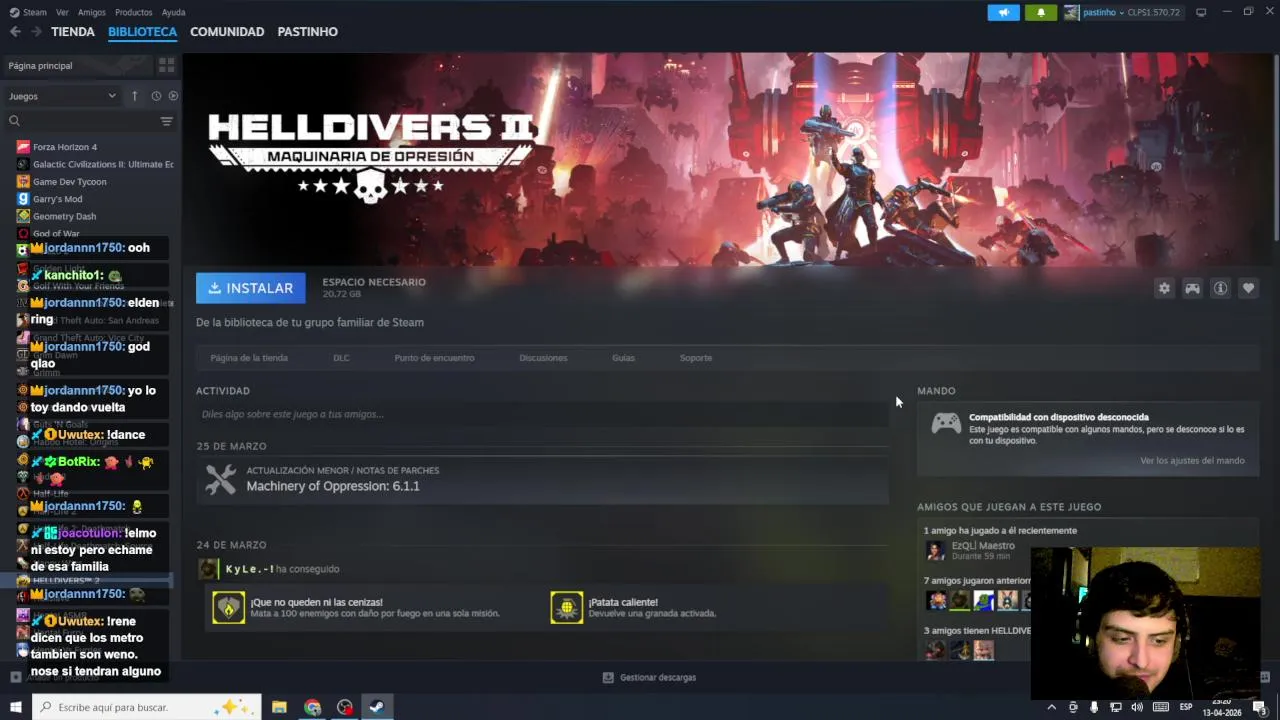
Task: Open the wallet balance CLP$1.570,72
Action: [1153, 12]
